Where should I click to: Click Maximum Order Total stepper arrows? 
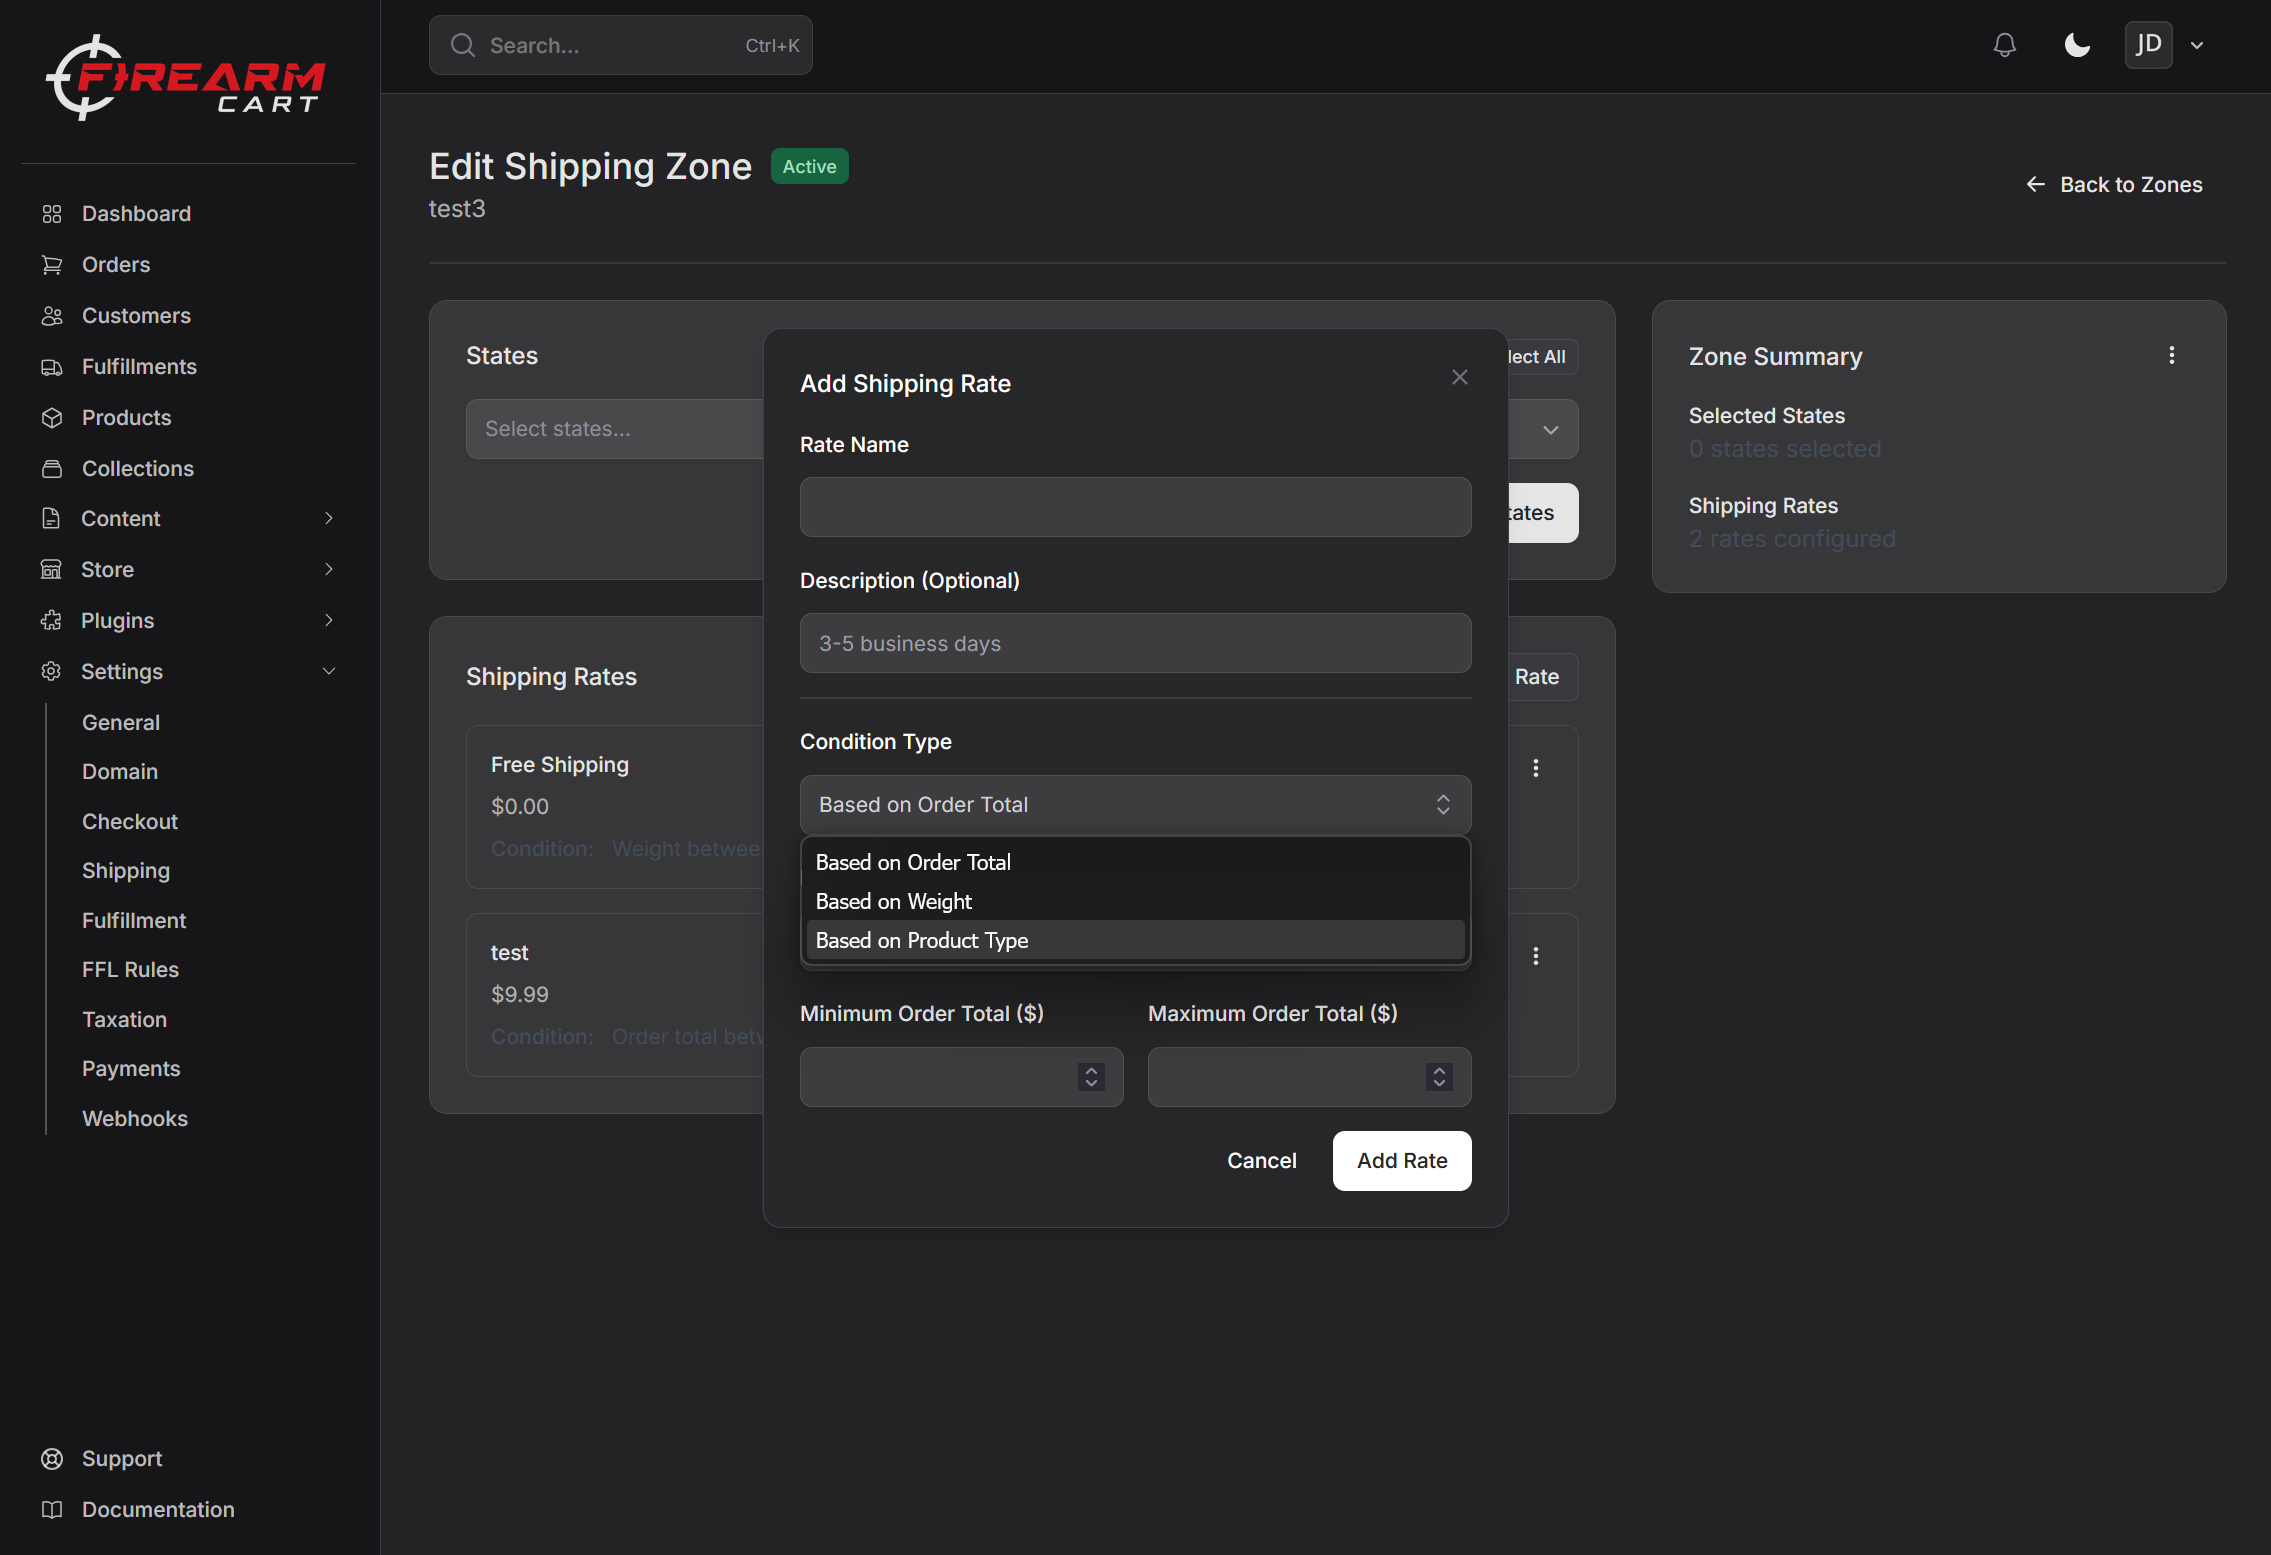click(x=1439, y=1077)
